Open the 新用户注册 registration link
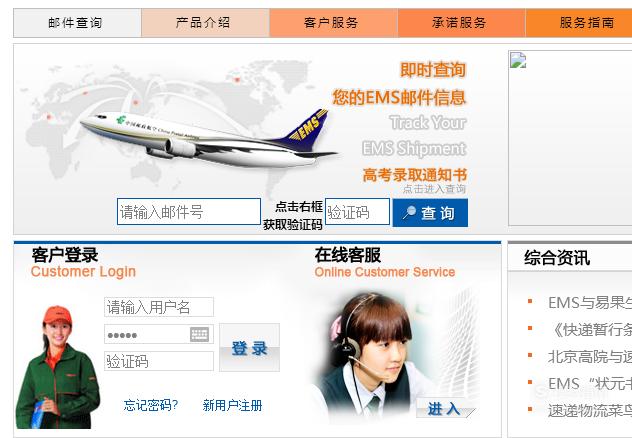Screen dimensions: 632x438 (233, 405)
